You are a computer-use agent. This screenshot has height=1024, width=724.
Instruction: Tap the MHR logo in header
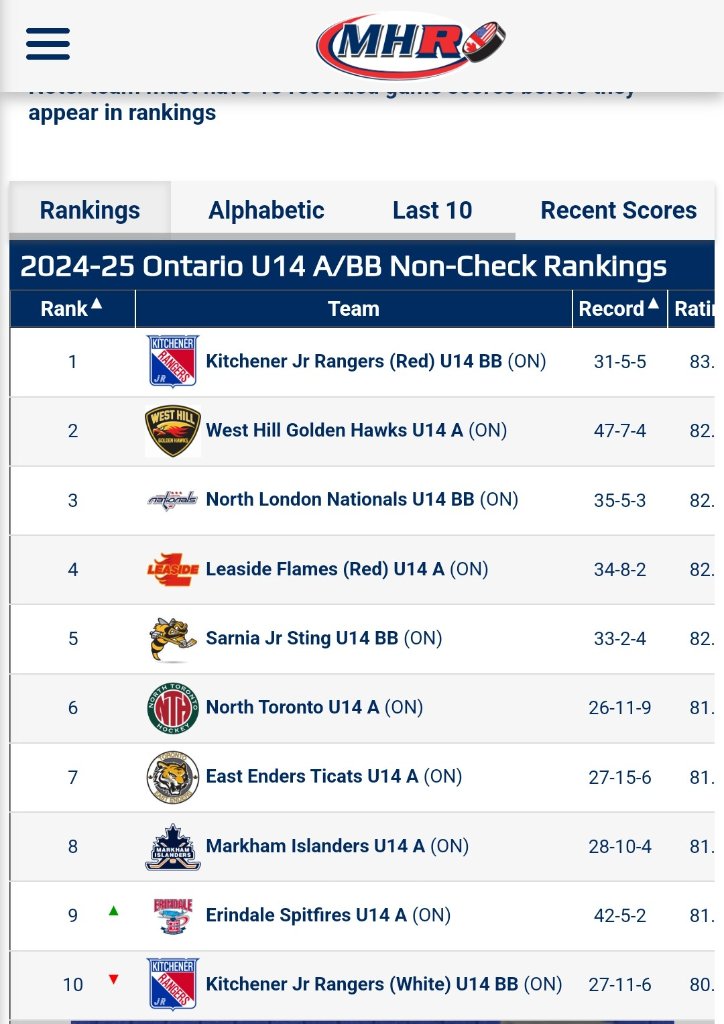click(x=411, y=46)
